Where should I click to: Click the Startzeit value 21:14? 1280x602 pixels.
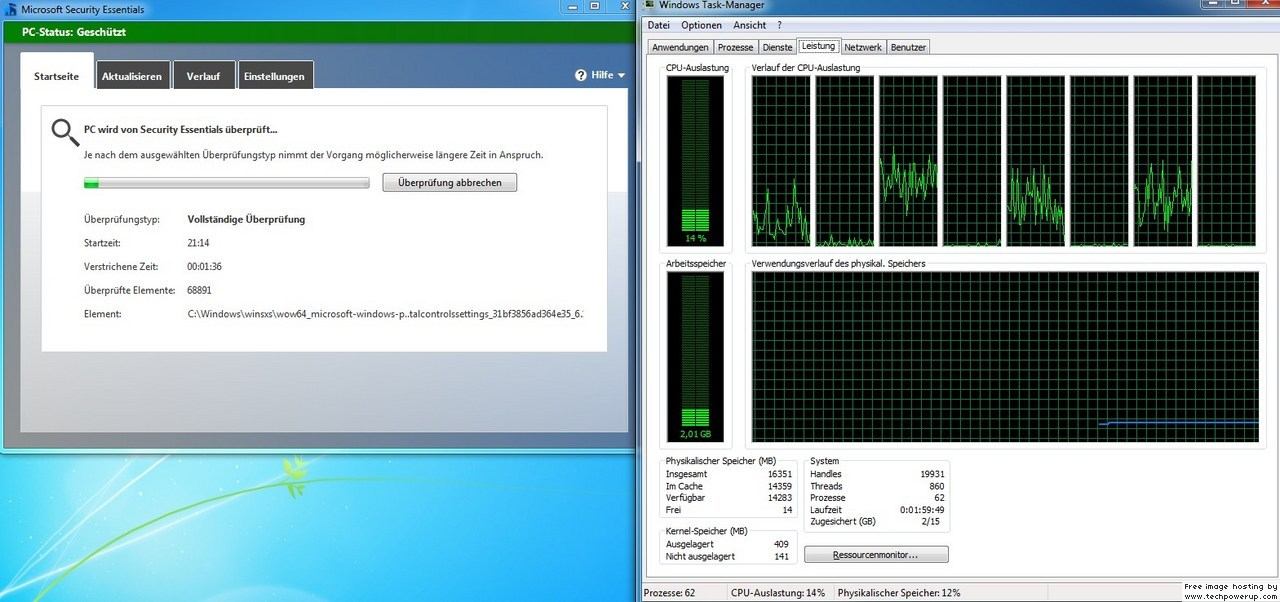click(x=198, y=243)
